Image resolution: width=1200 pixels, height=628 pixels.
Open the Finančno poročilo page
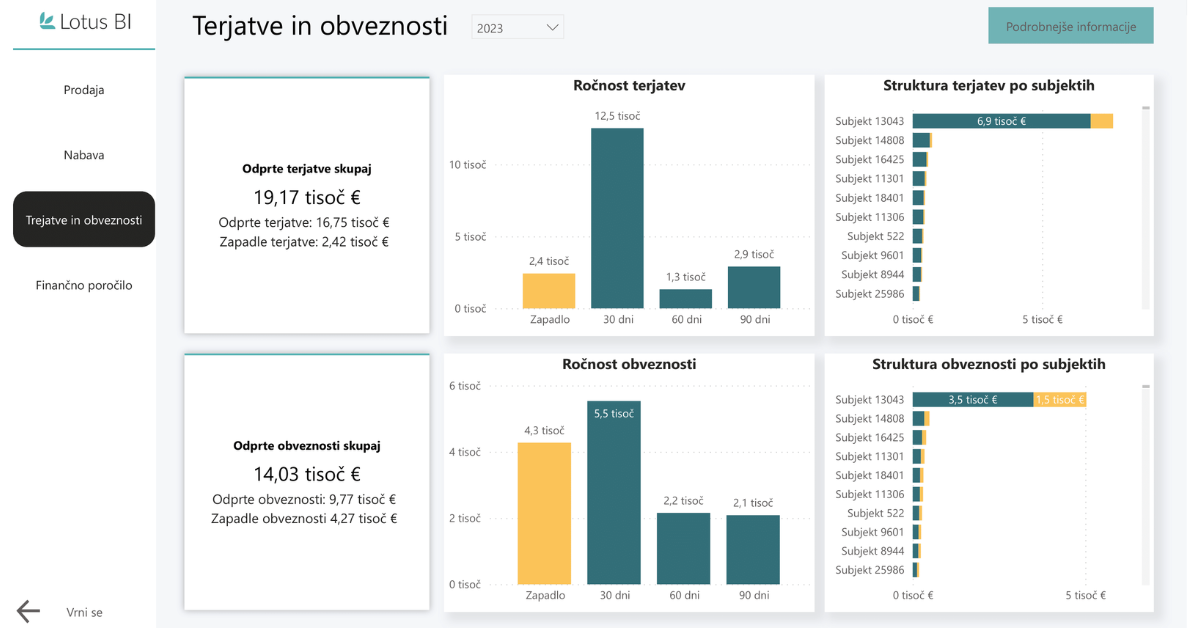84,285
